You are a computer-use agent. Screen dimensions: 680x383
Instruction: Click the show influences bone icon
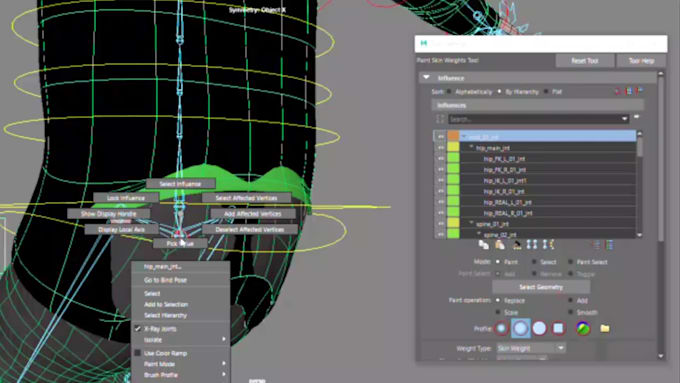[548, 245]
